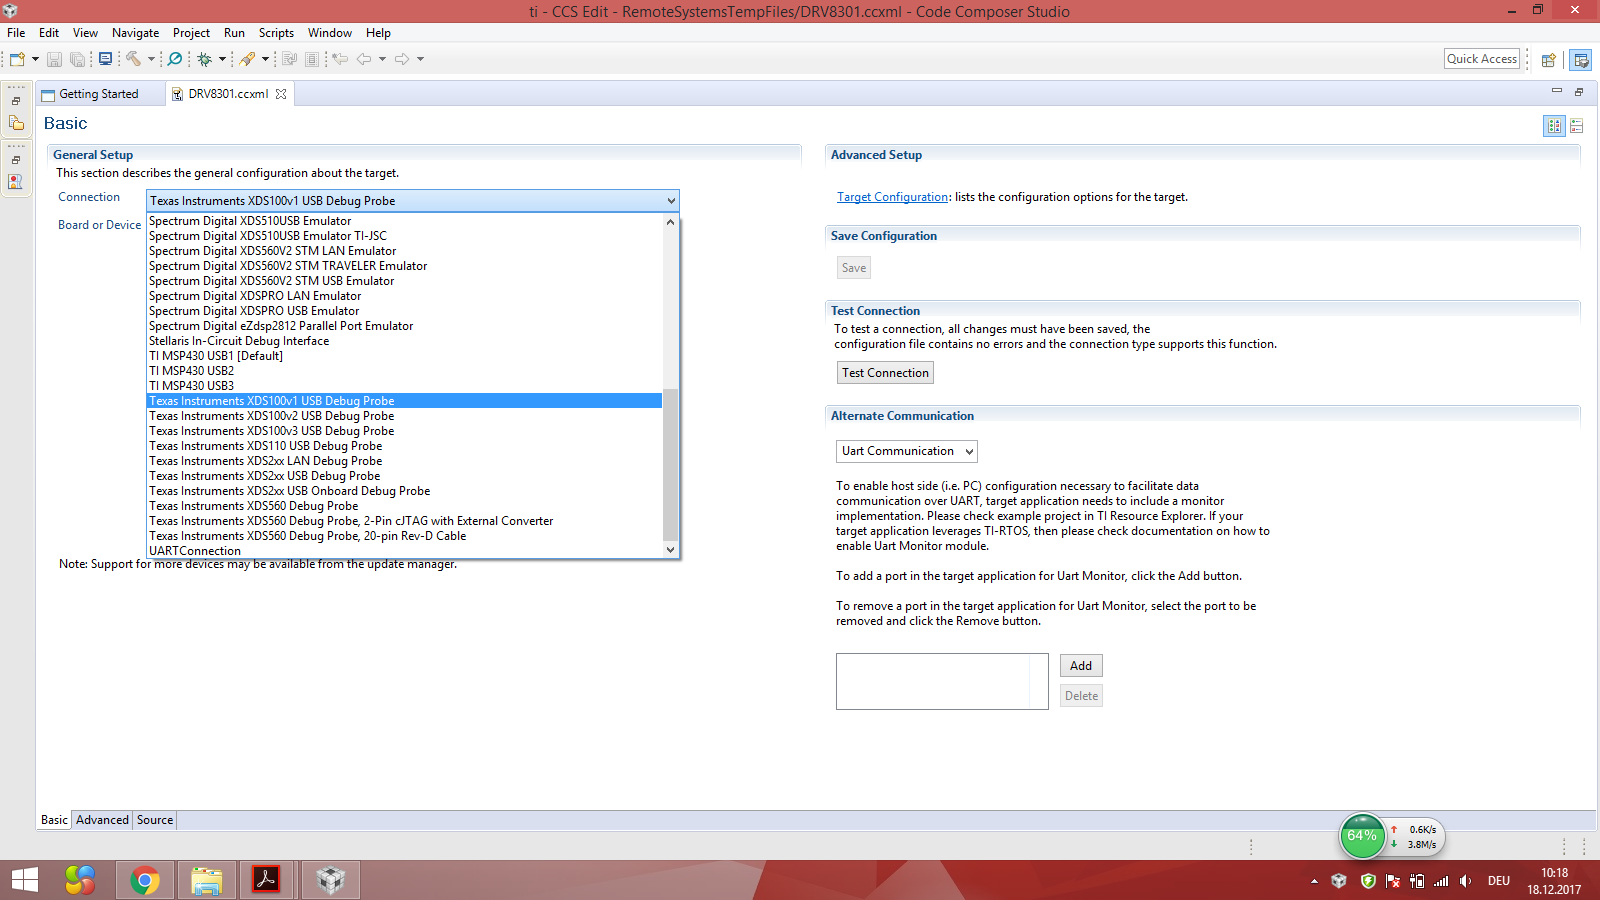Select Spectrum Digital XDS510USB Emulator TI-JSC
This screenshot has height=900, width=1600.
[x=404, y=236]
